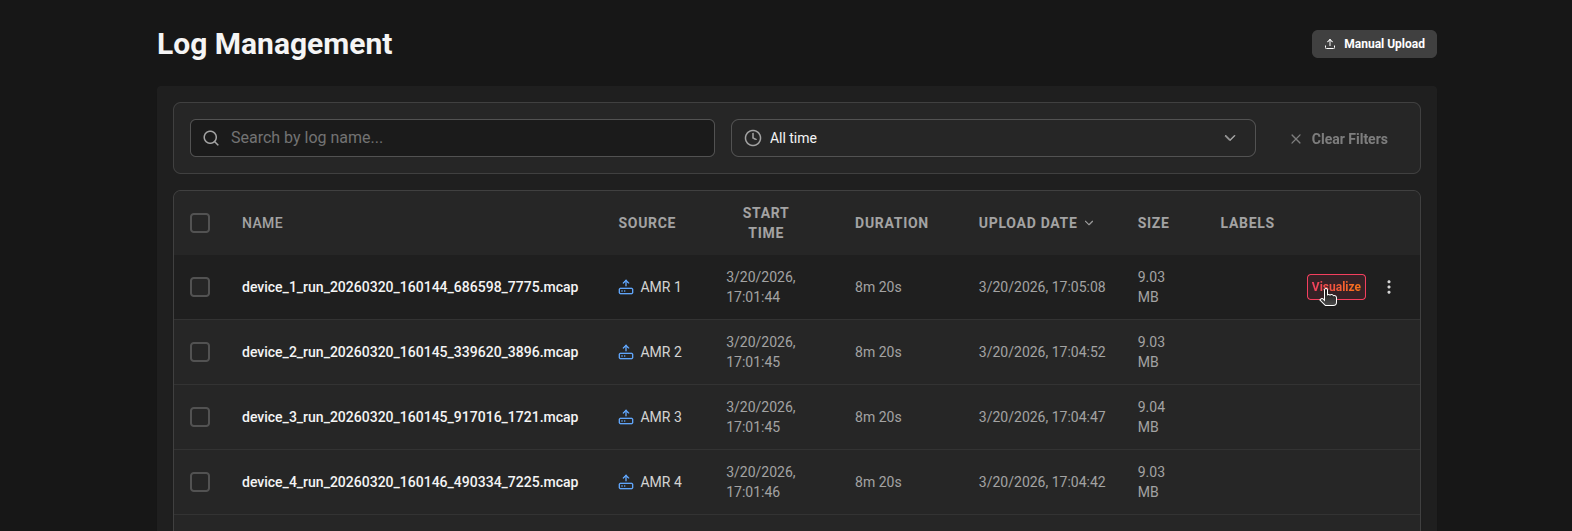This screenshot has width=1572, height=531.
Task: Check the box for device_4 log row
Action: coord(200,482)
